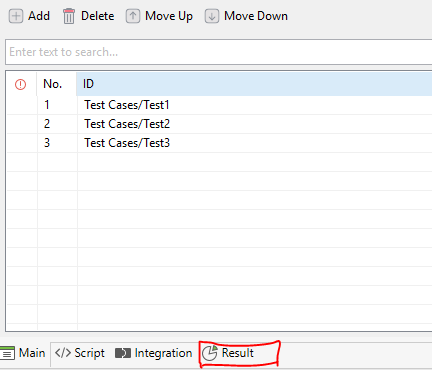Switch to the Main tab

click(23, 353)
